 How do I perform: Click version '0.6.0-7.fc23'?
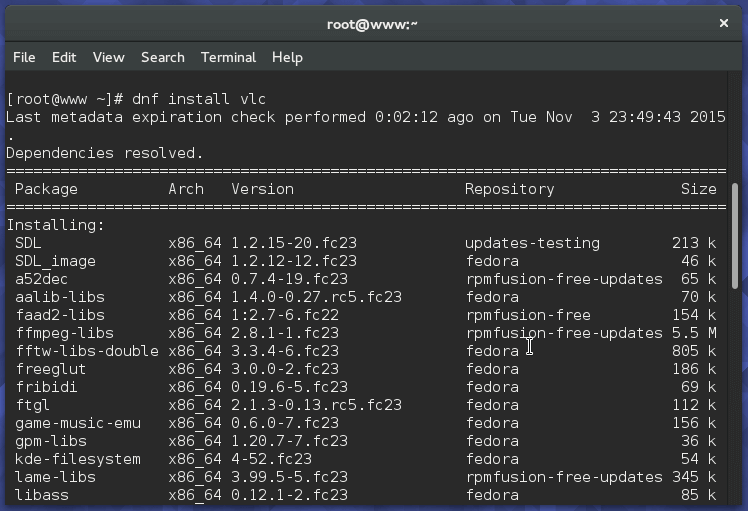285,423
